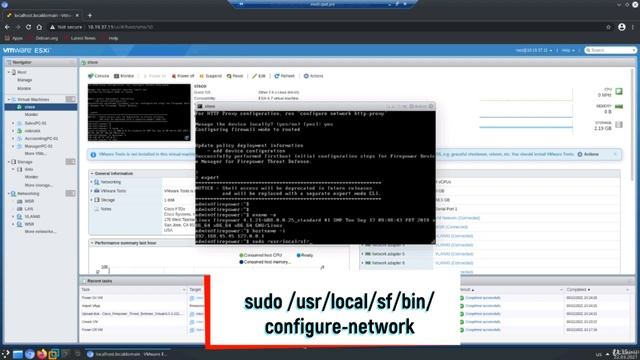Switch to VMware ESXi taskbar window entry
640x360 pixels.
(128, 354)
